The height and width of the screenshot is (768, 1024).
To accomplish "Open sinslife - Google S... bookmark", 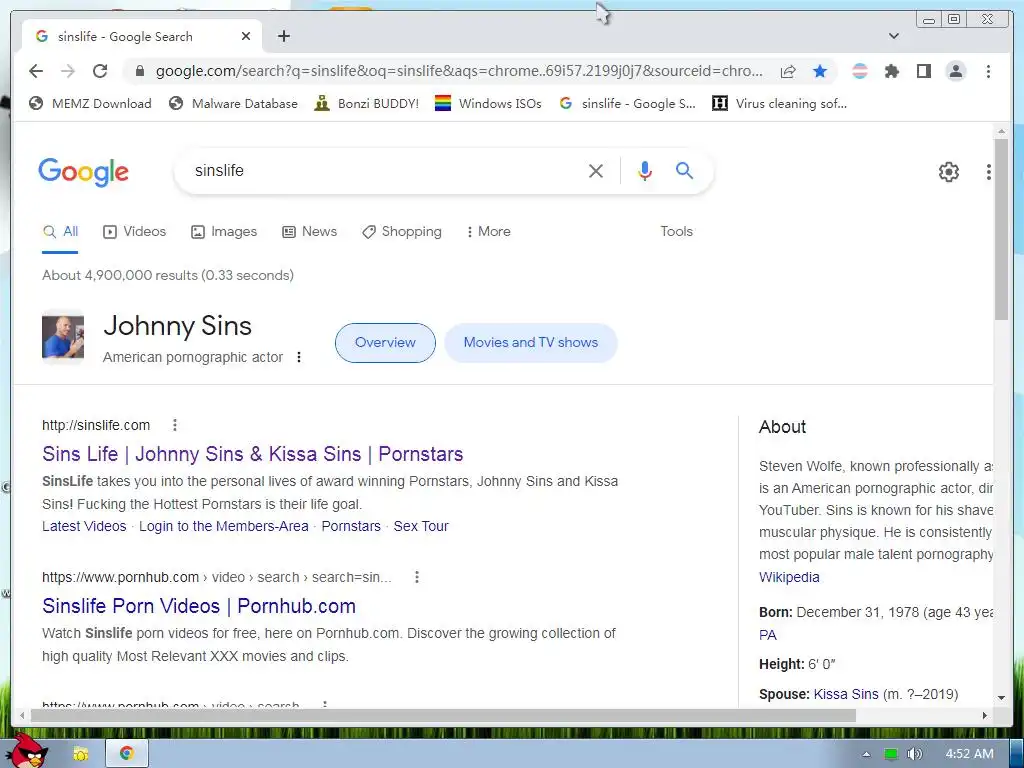I will pyautogui.click(x=628, y=103).
